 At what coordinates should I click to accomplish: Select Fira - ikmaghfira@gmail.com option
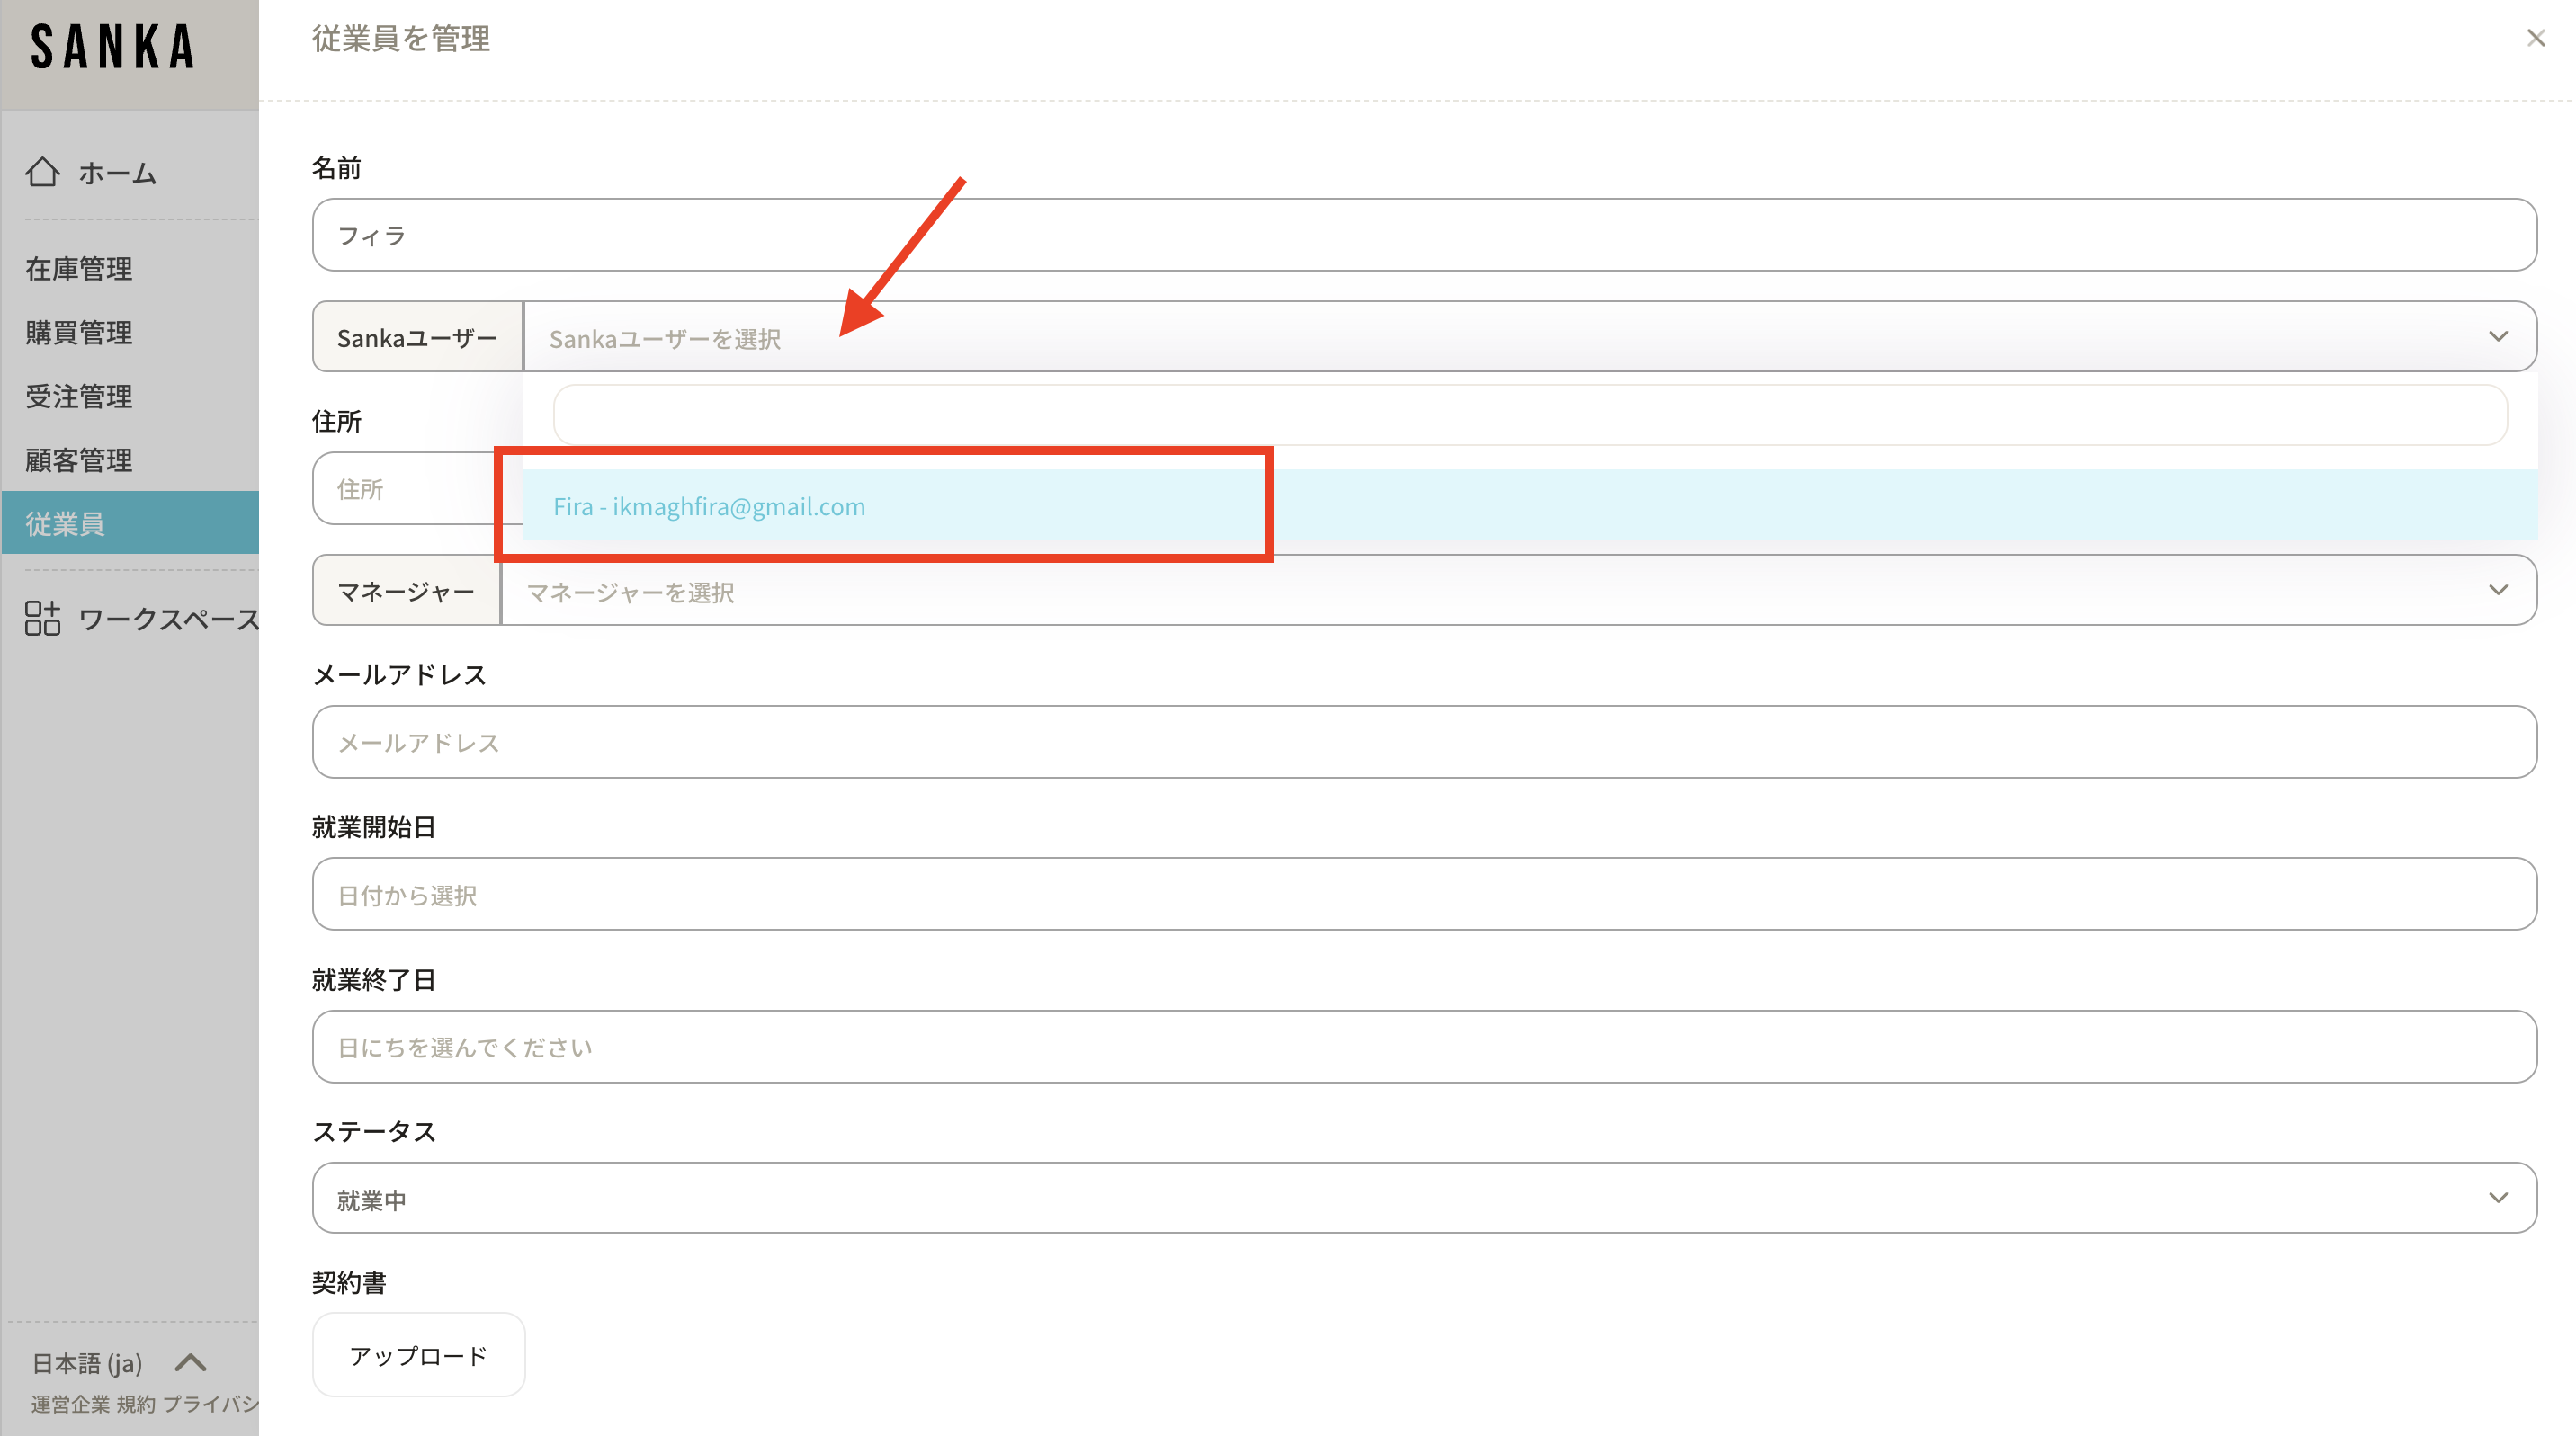coord(709,507)
